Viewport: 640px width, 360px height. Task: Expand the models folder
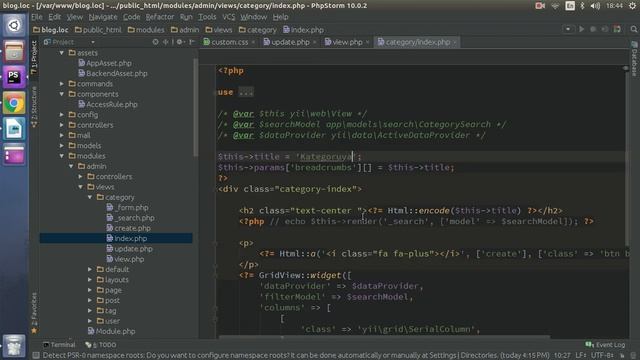point(62,146)
